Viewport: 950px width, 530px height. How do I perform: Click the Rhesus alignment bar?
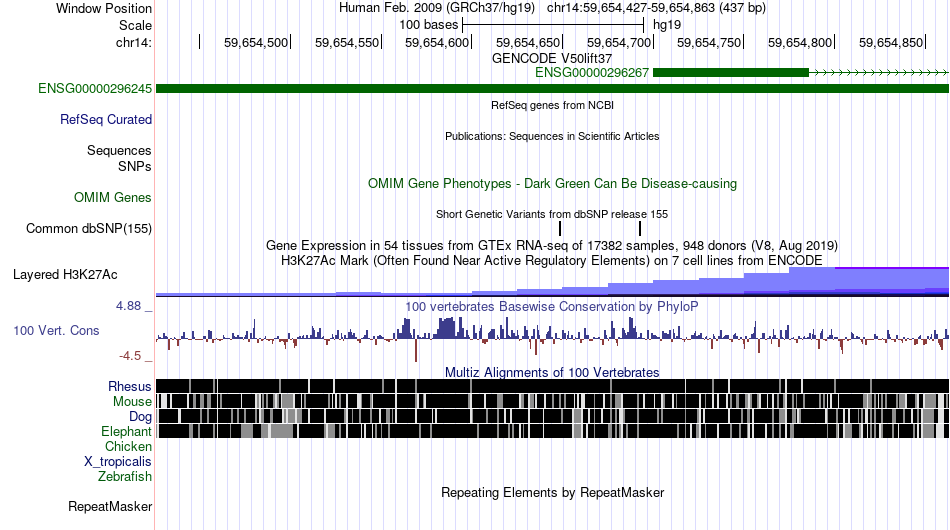pyautogui.click(x=552, y=386)
